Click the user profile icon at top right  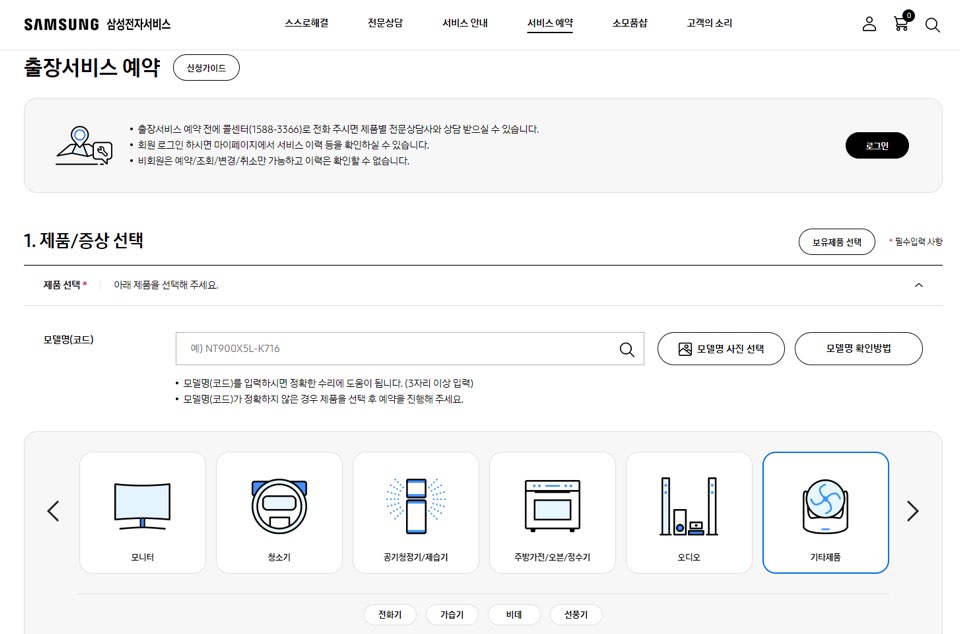[x=869, y=24]
